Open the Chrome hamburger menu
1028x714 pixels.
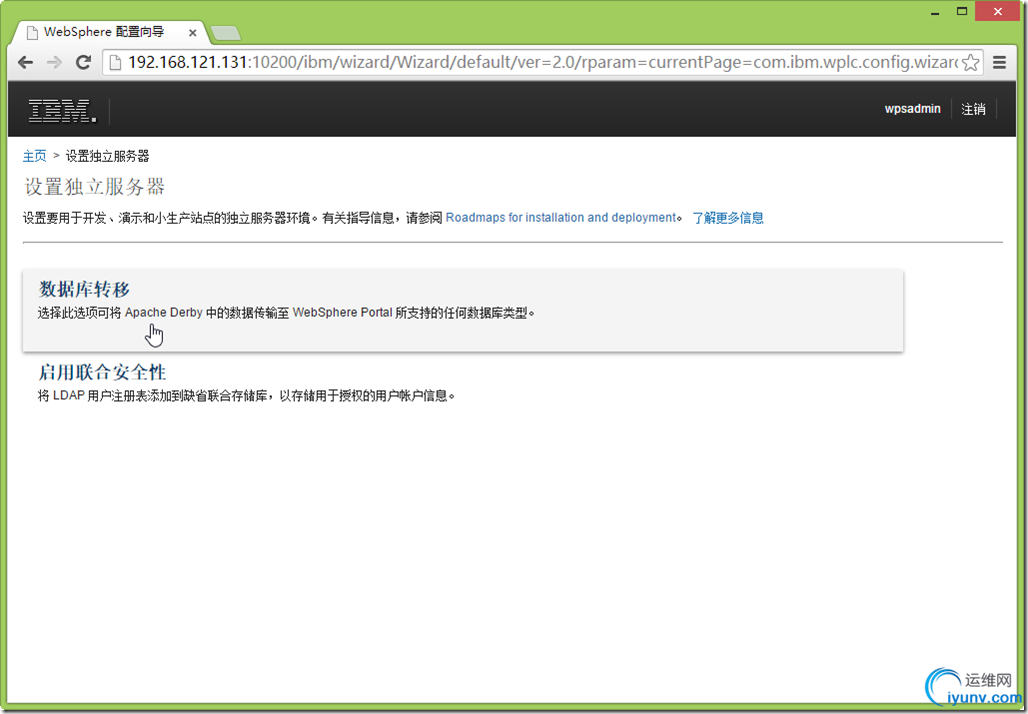pyautogui.click(x=999, y=62)
